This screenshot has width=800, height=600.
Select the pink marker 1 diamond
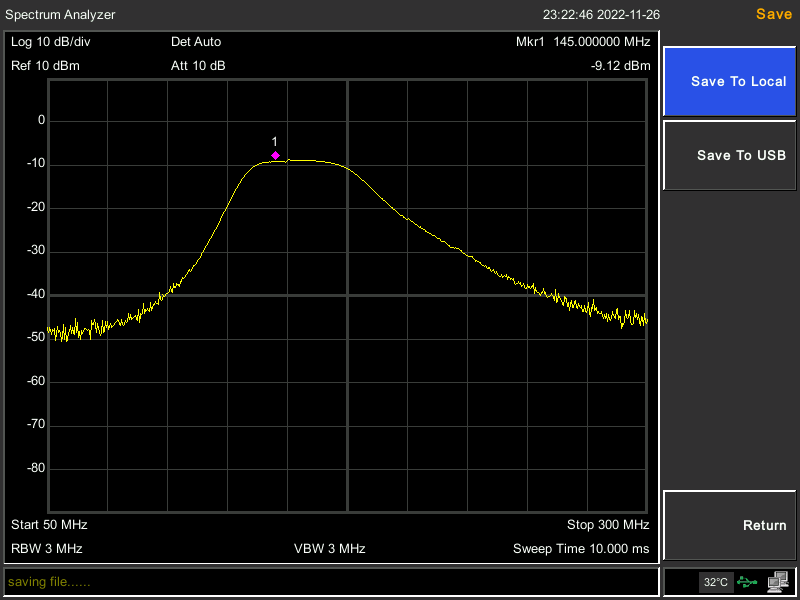coord(275,155)
